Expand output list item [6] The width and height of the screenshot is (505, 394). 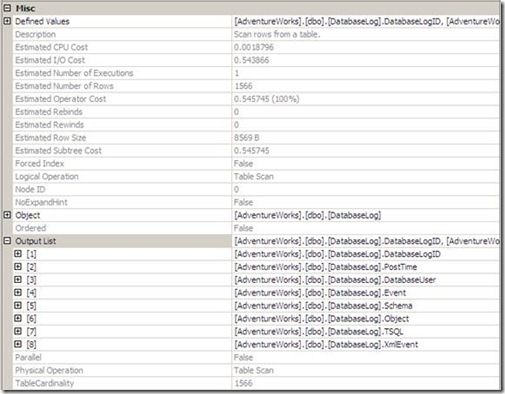tap(18, 318)
